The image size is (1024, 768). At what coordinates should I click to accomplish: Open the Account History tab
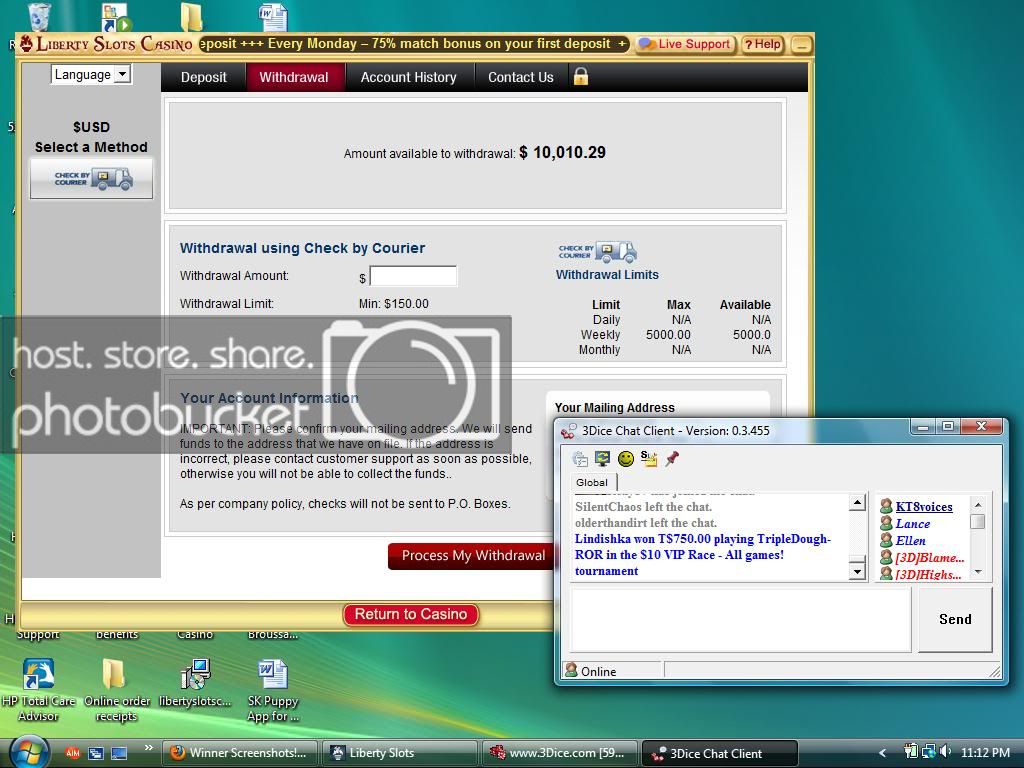[x=408, y=77]
